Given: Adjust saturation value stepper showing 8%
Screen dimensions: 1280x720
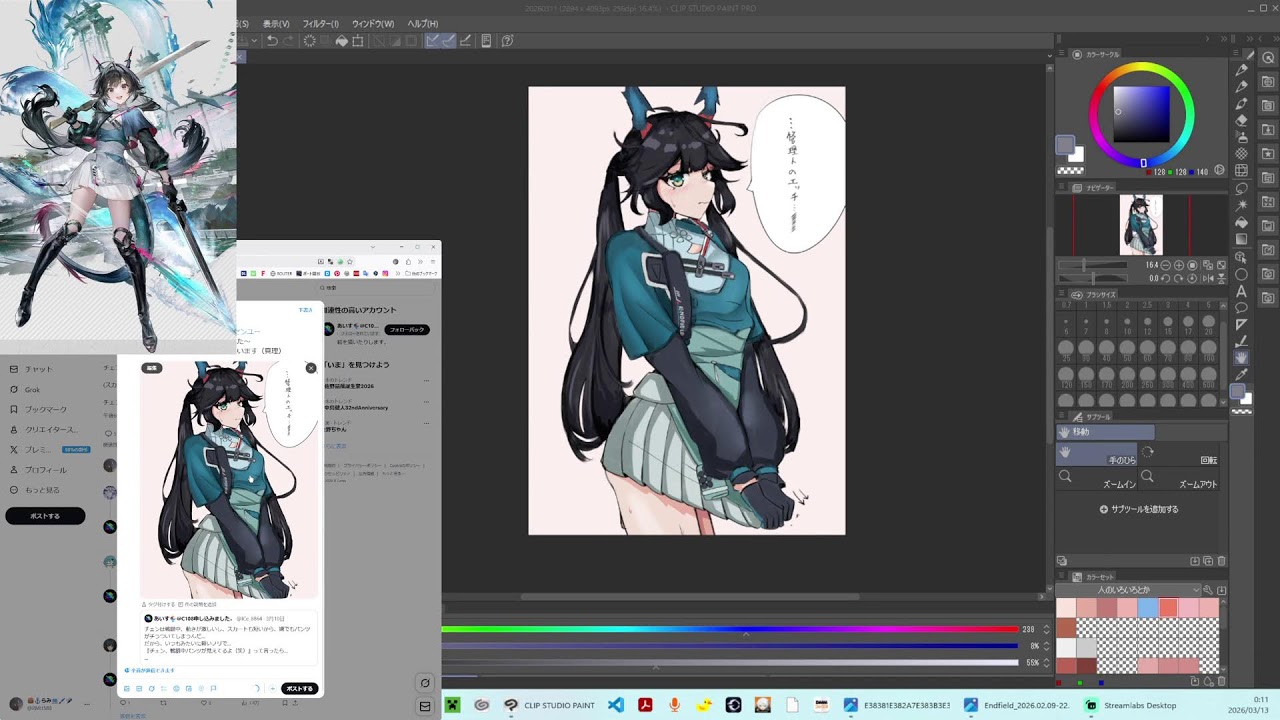Looking at the screenshot, I should (x=1046, y=646).
